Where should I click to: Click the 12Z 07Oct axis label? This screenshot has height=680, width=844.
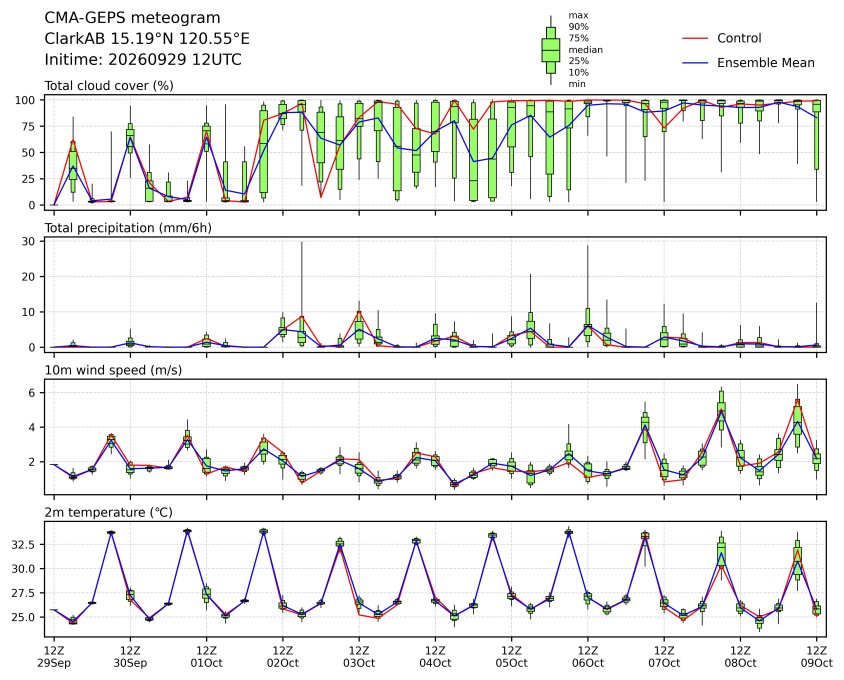pos(664,656)
